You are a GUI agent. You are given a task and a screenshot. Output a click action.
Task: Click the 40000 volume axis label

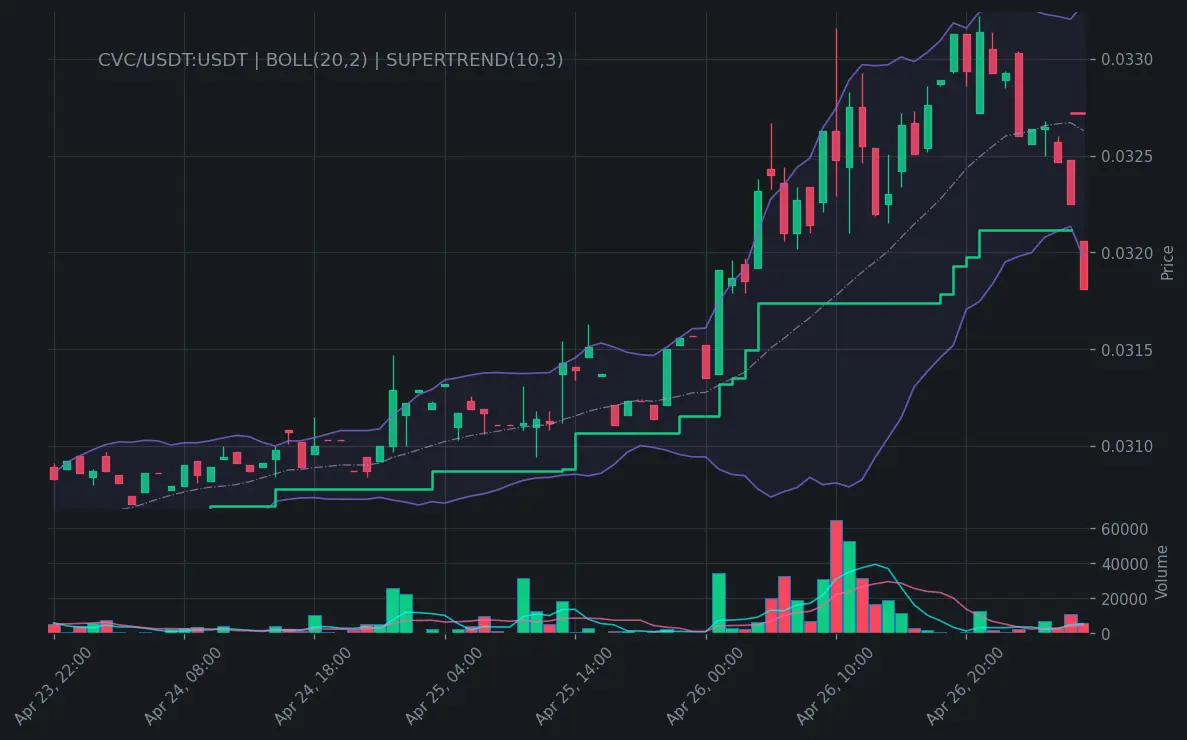[x=1124, y=564]
